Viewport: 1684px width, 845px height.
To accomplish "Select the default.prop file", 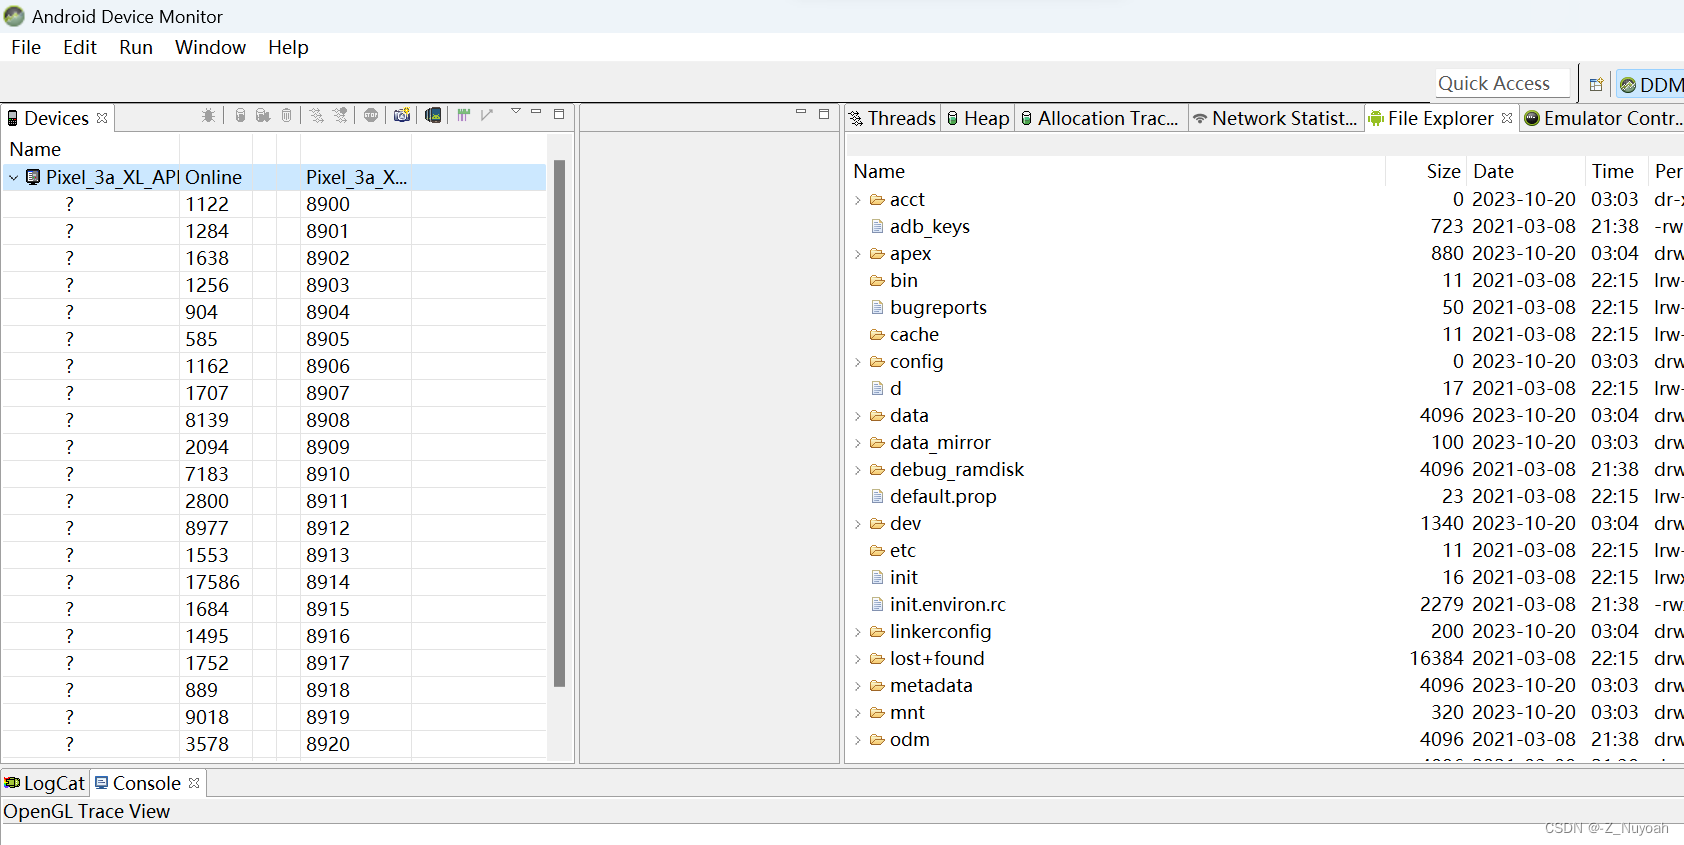I will tap(1266, 496).
